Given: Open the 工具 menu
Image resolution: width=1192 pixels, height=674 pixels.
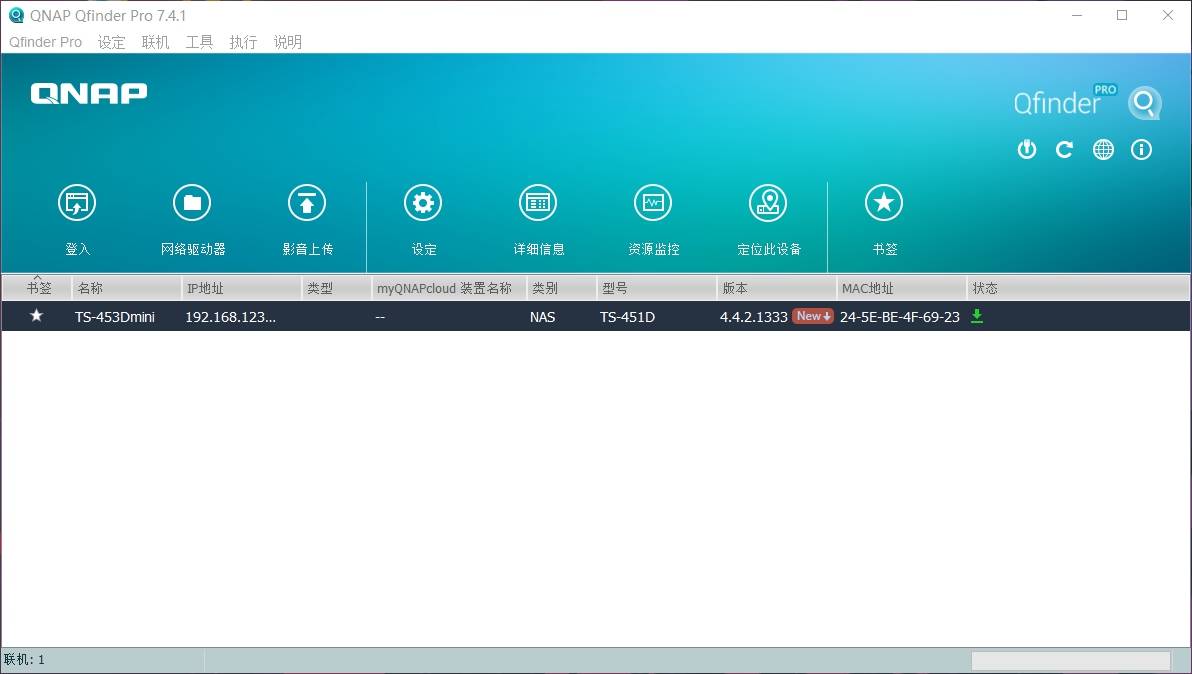Looking at the screenshot, I should pos(199,42).
